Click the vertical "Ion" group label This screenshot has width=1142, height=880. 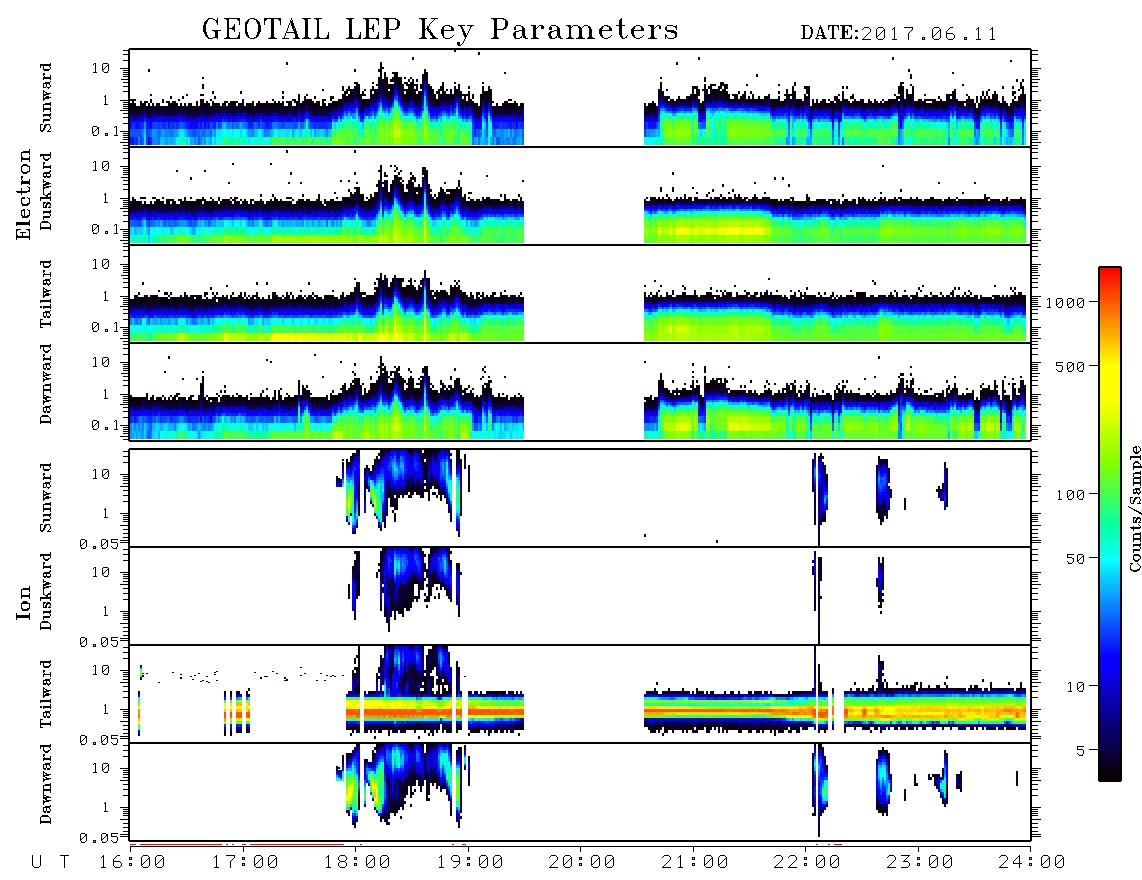[23, 602]
